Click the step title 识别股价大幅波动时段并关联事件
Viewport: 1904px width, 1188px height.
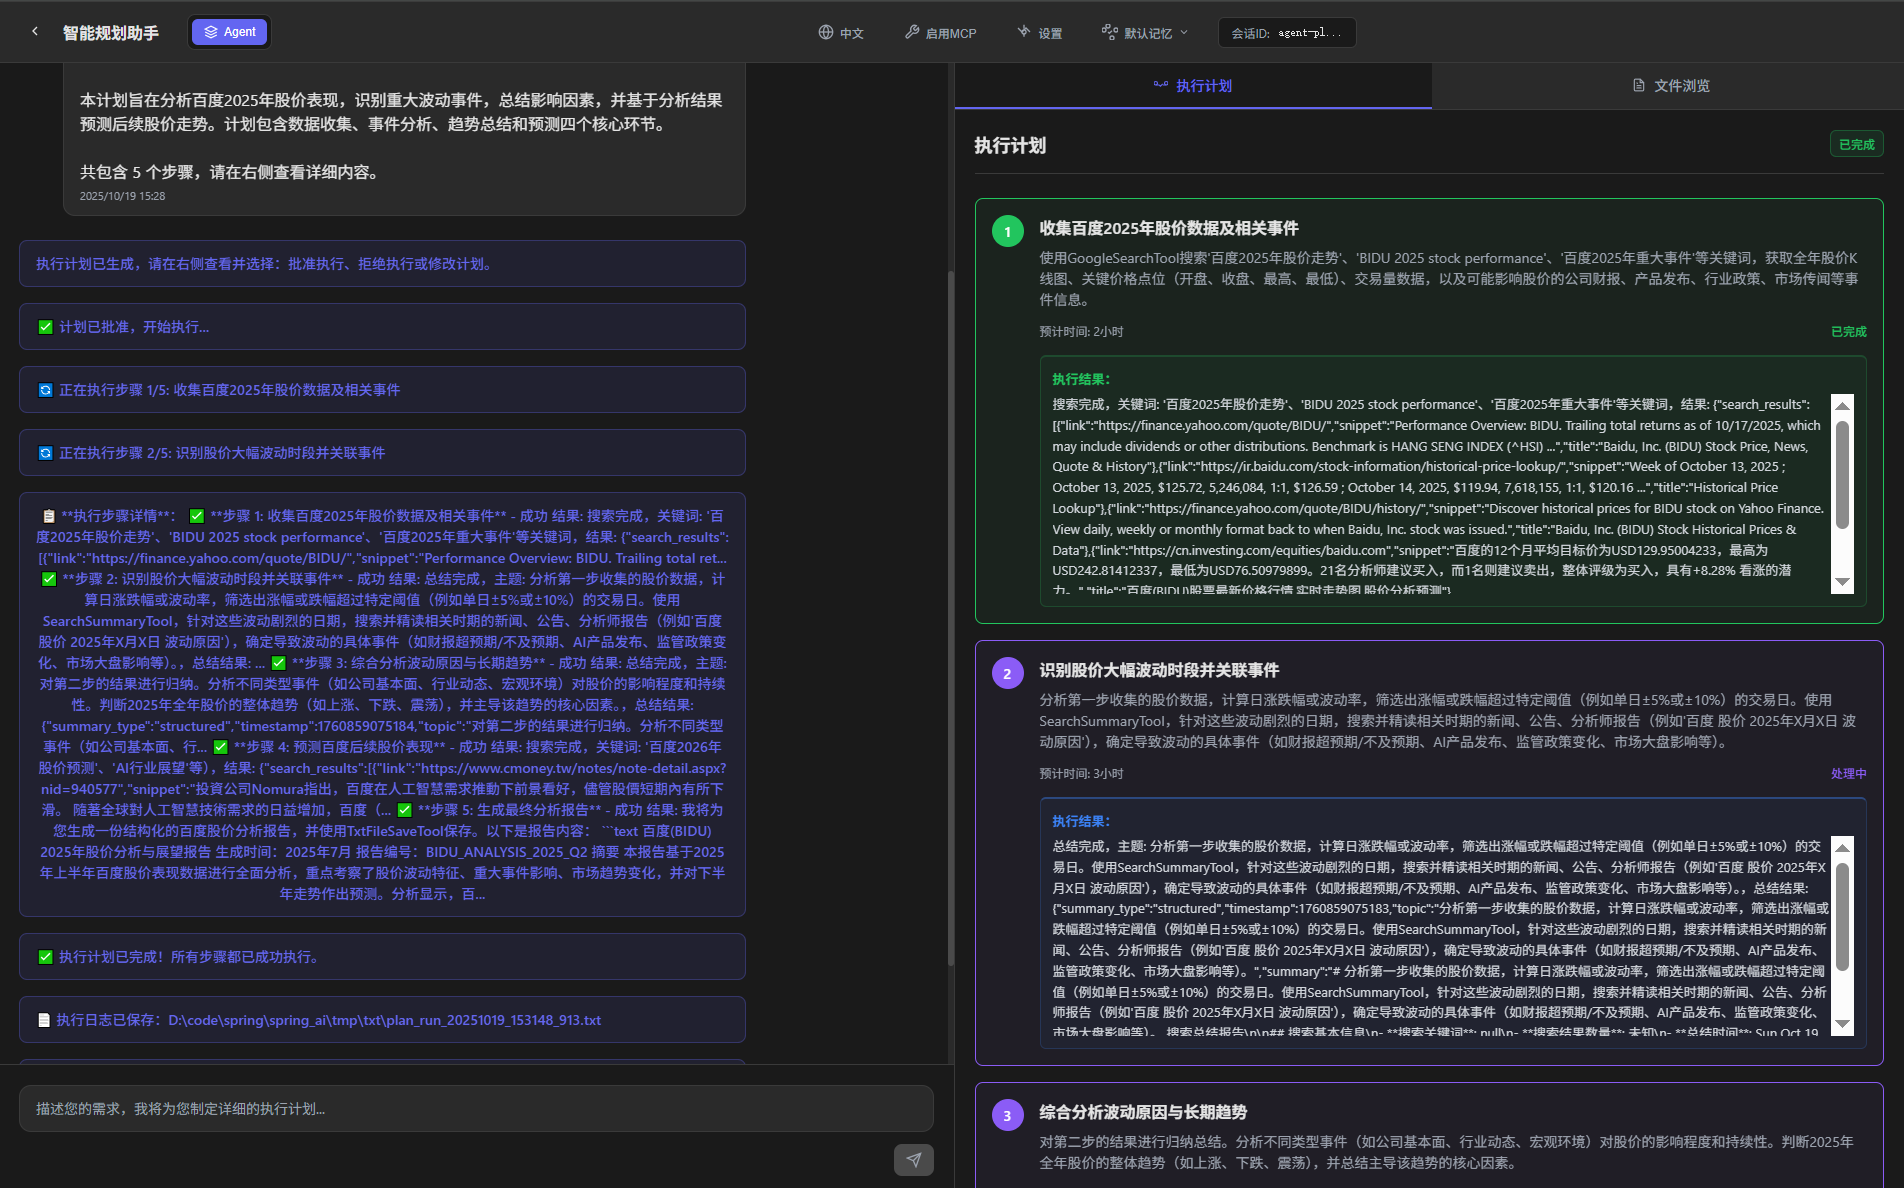tap(1159, 670)
